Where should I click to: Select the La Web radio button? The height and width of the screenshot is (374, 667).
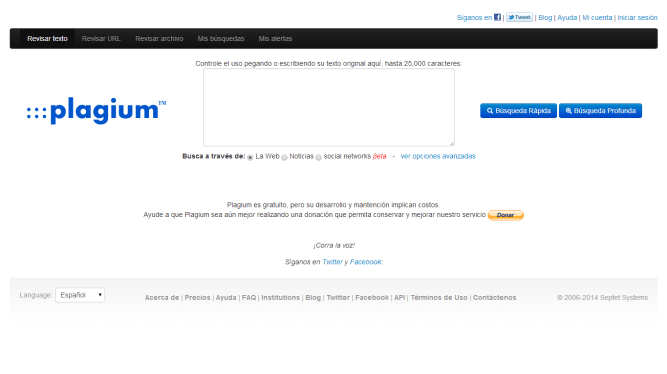(x=250, y=157)
